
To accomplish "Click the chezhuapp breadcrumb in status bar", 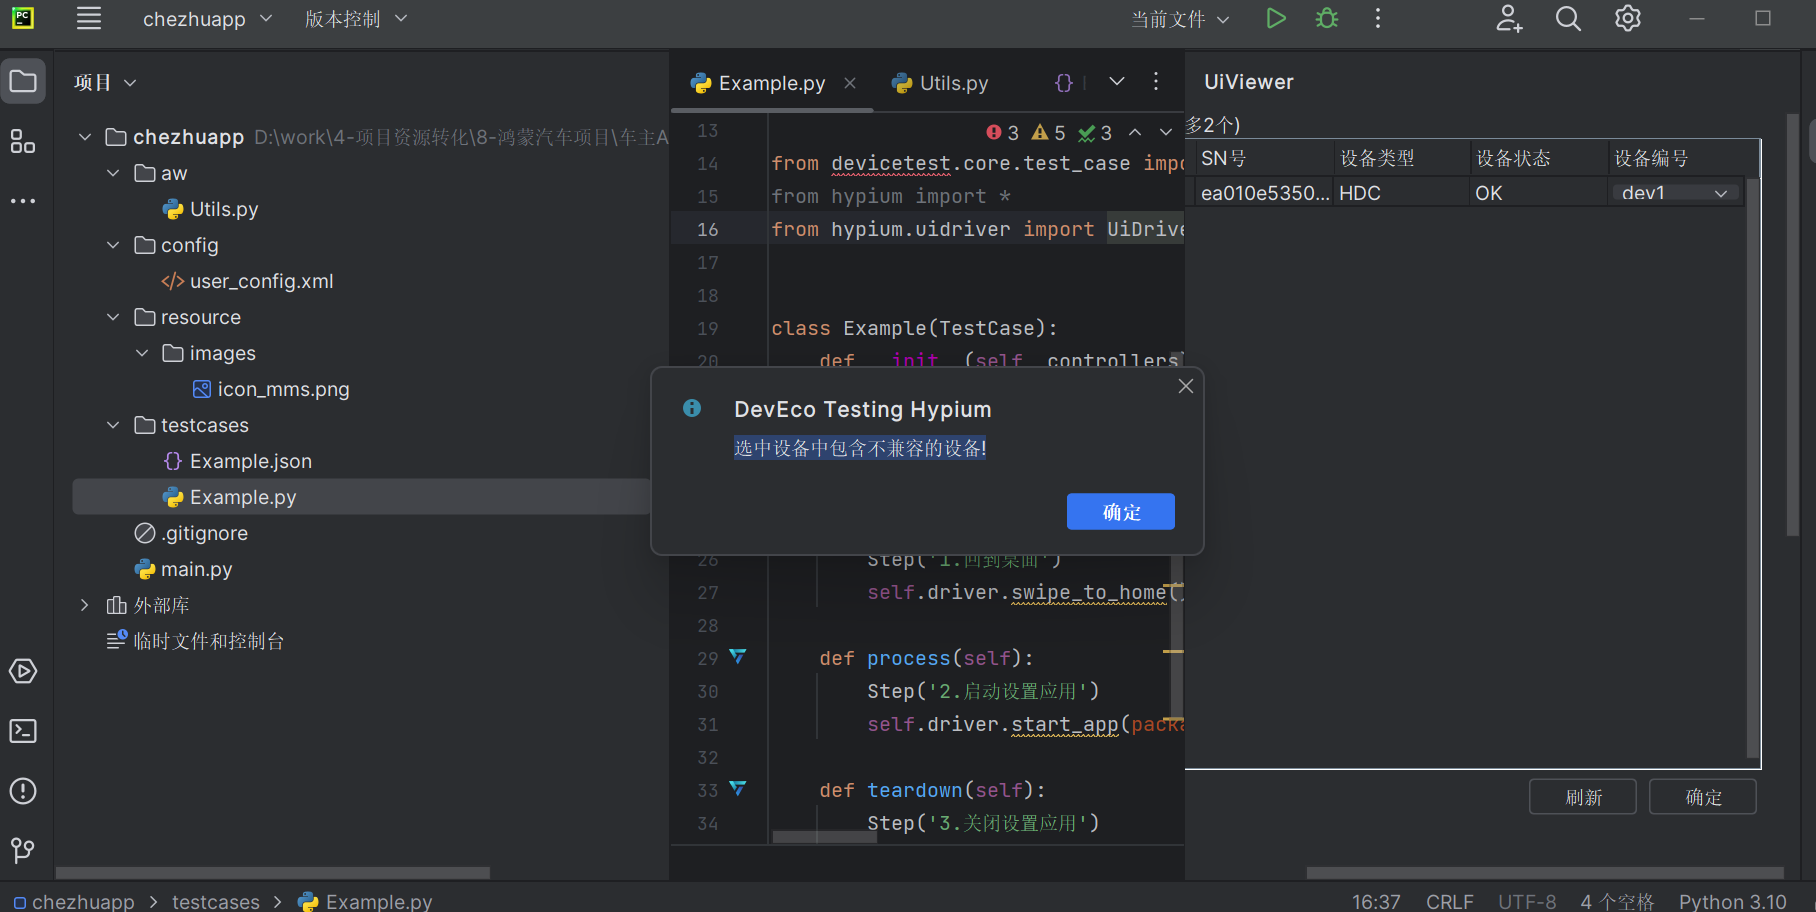I will (74, 901).
